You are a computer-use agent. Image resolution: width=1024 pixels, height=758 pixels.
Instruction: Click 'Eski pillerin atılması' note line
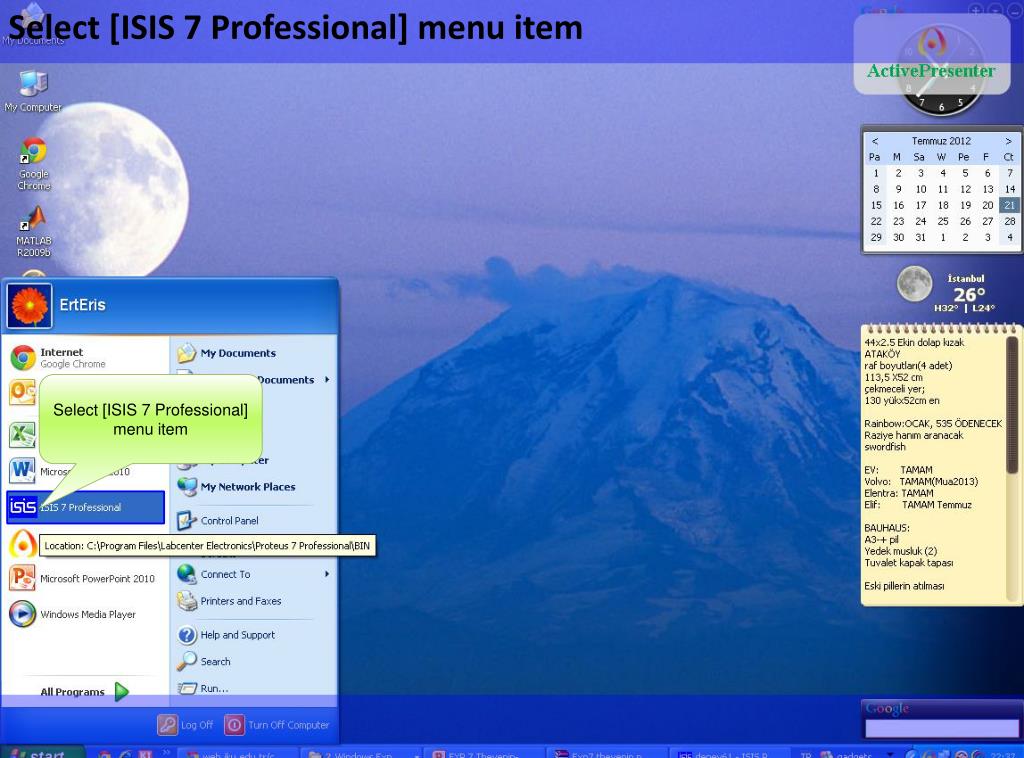904,586
